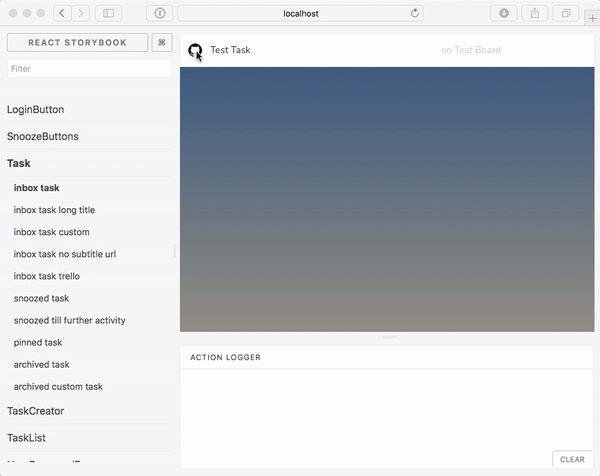The image size is (600, 476).
Task: Clear the action logger with CLEAR button
Action: [x=572, y=459]
